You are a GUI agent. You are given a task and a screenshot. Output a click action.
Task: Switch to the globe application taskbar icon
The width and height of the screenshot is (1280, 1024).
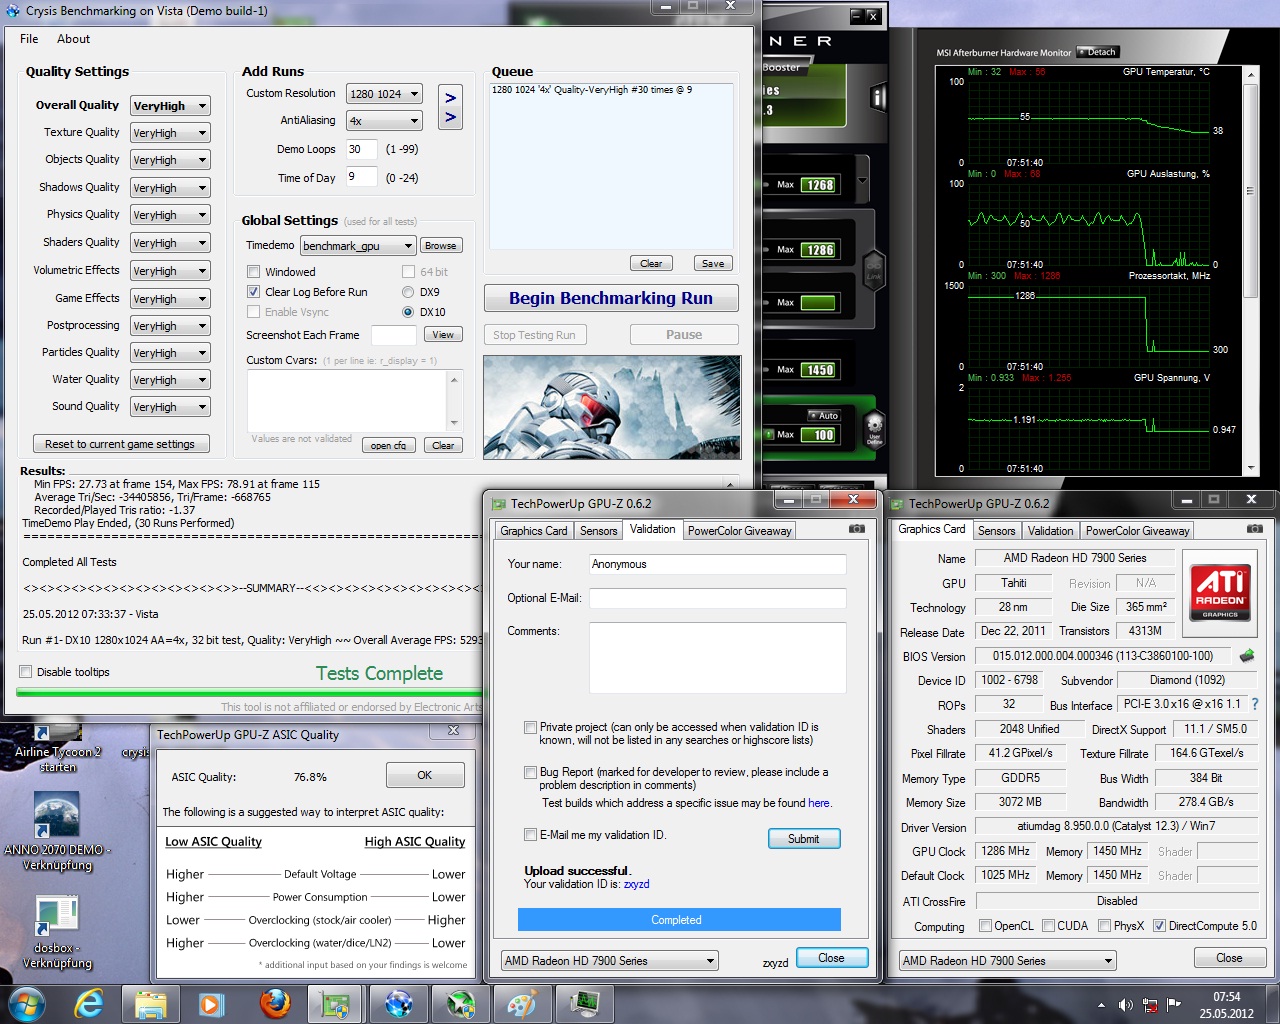point(398,1003)
